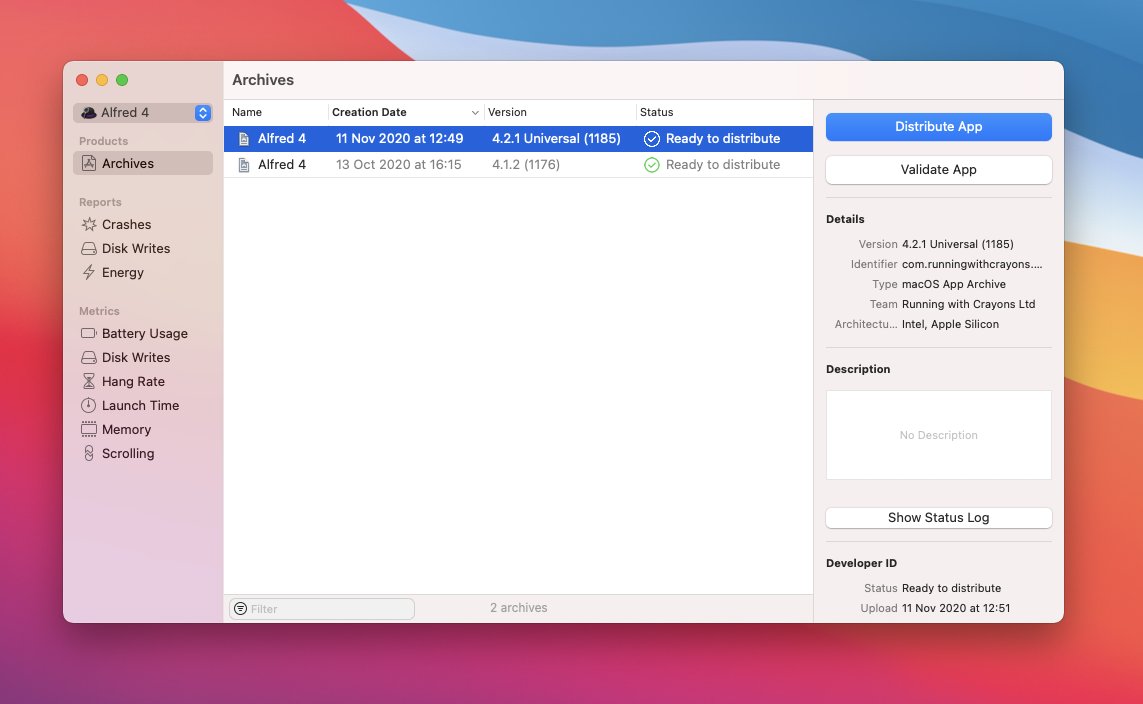Click the Disk Writes drive icon under Reports
This screenshot has width=1143, height=704.
(x=89, y=249)
